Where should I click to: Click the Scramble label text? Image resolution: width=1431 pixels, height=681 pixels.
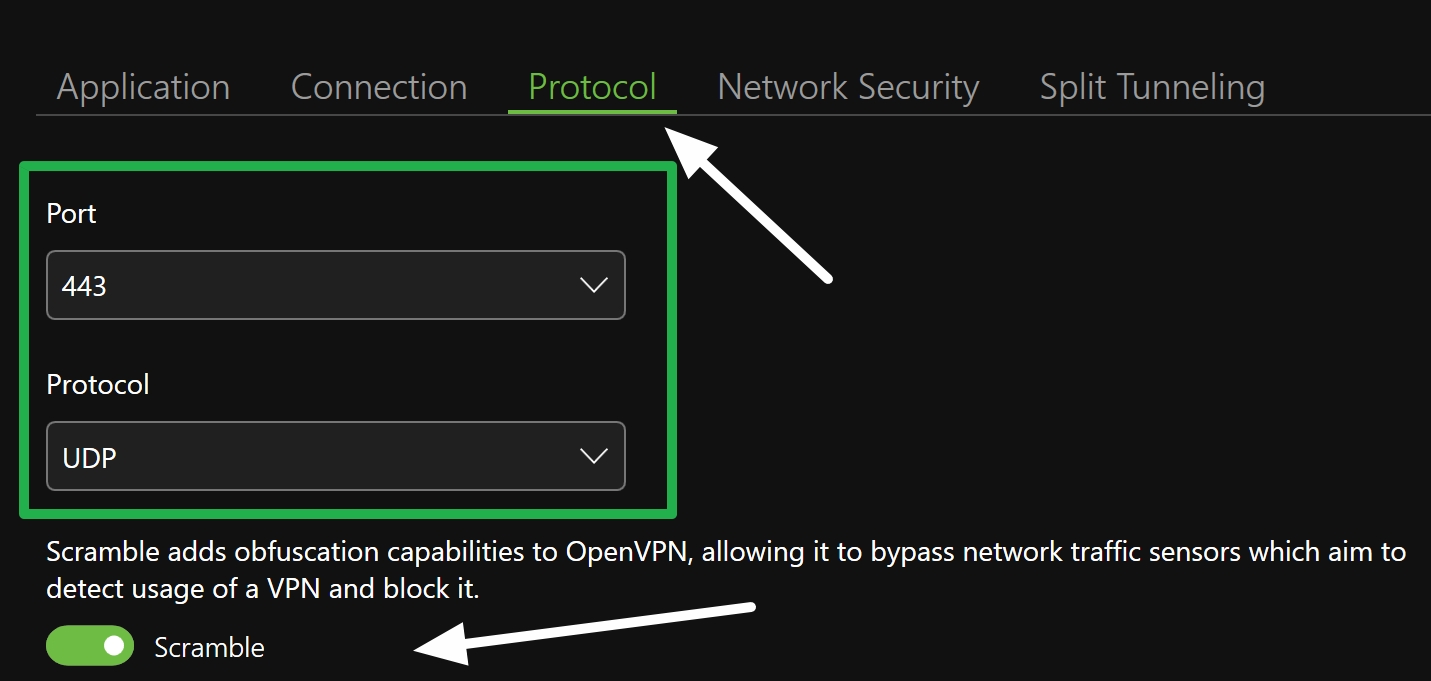(209, 647)
